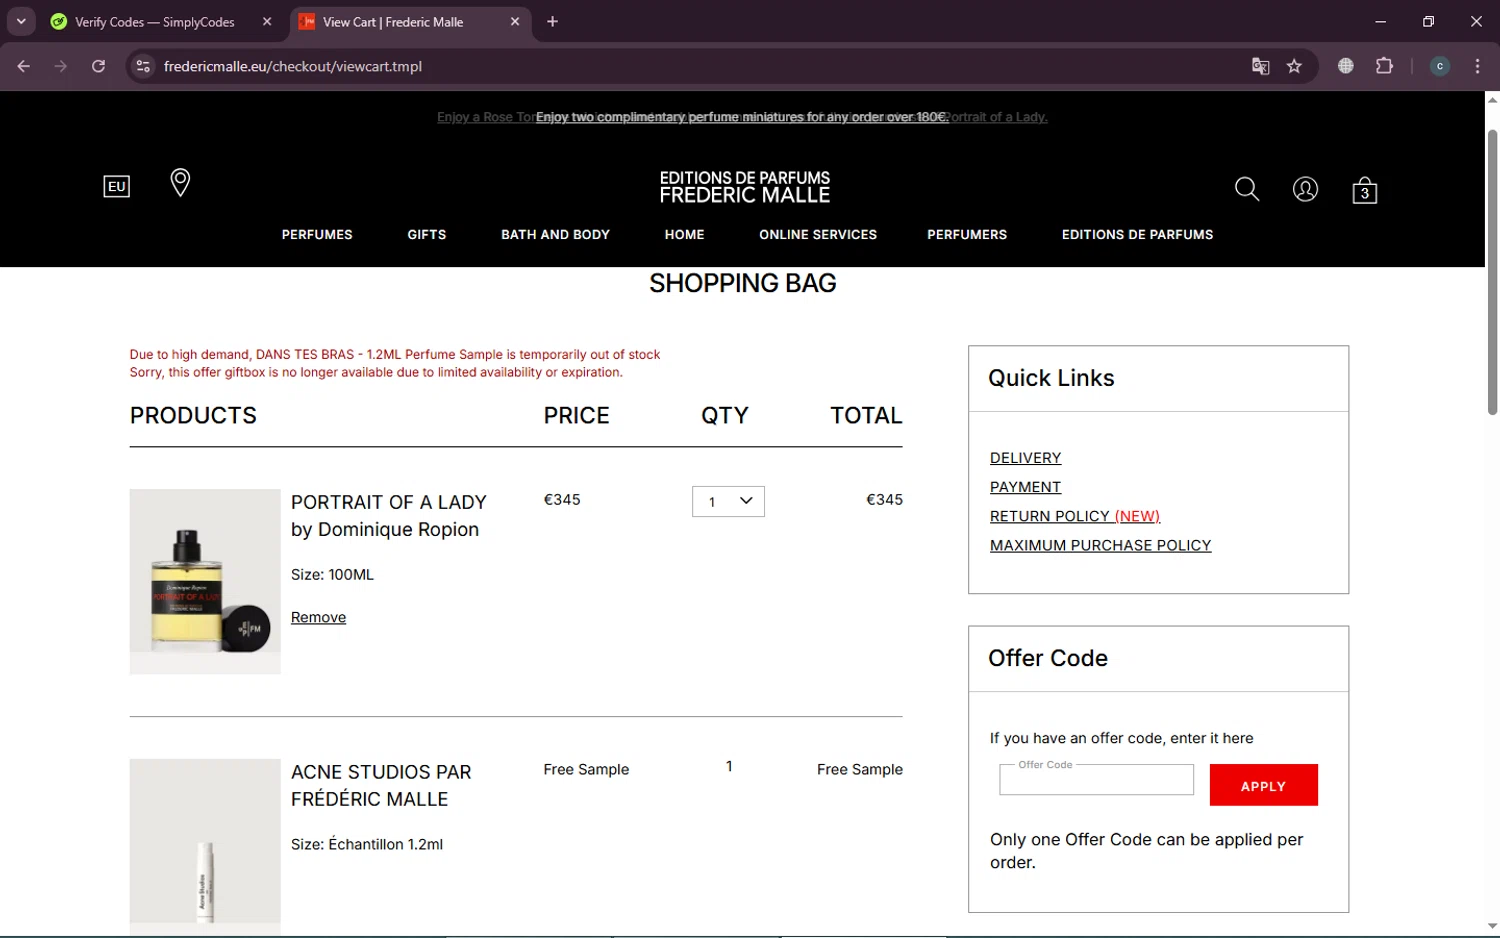The image size is (1500, 938).
Task: Open the Chrome three-dot menu
Action: 1477,66
